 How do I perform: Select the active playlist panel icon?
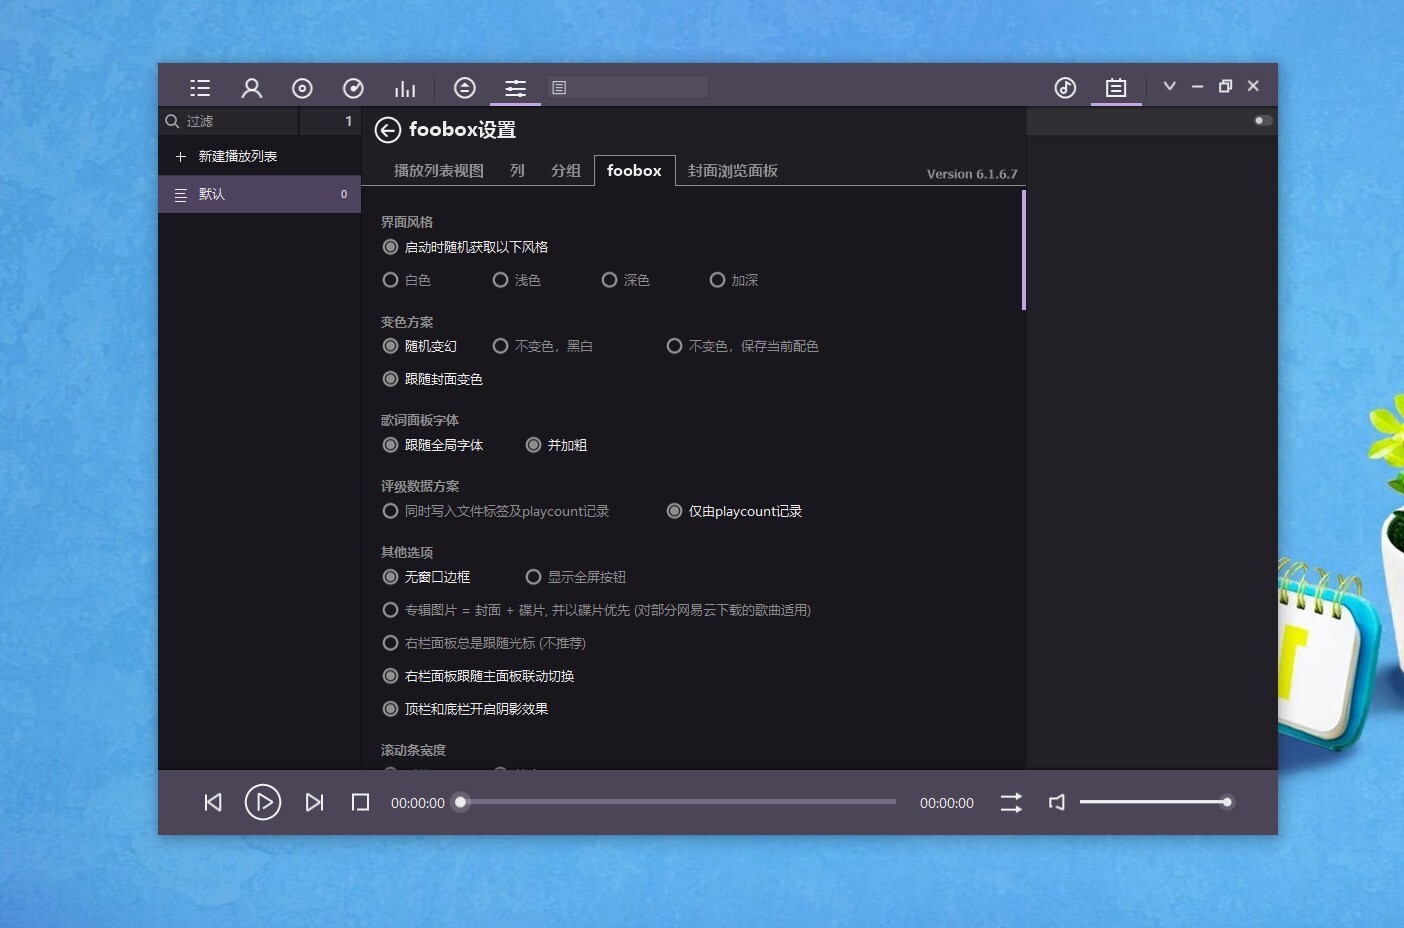(x=1115, y=87)
